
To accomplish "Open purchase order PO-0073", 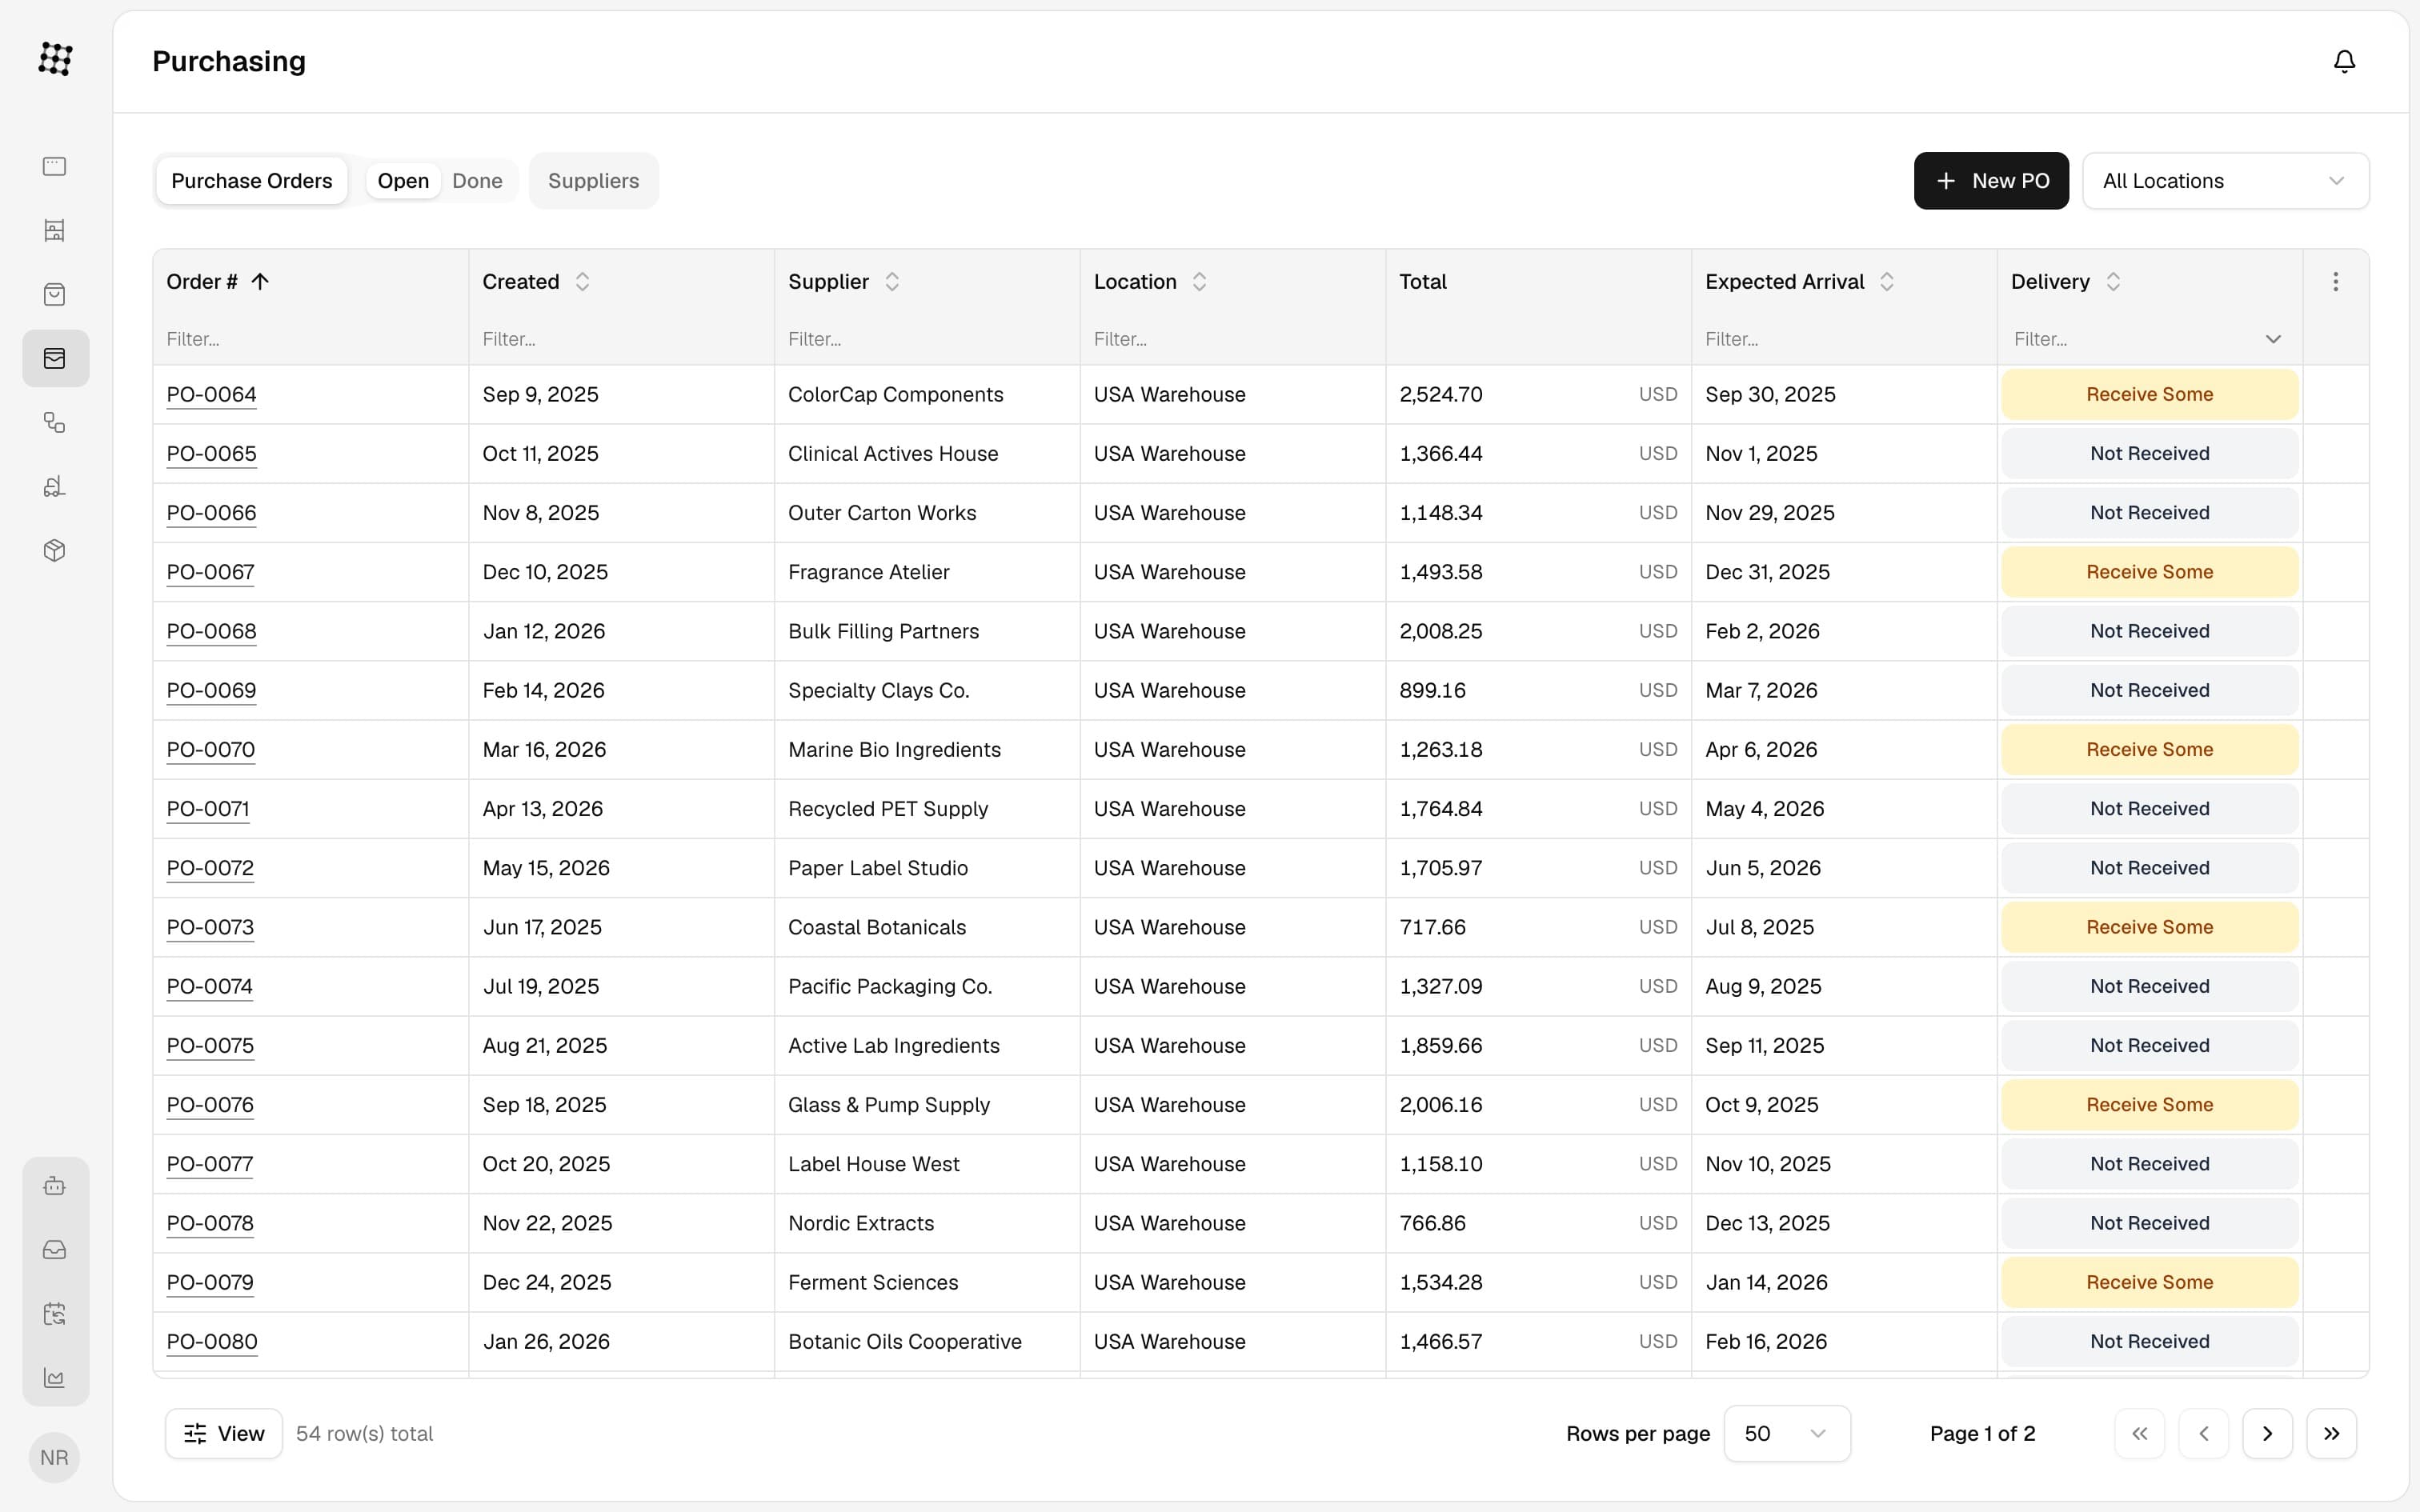I will click(x=210, y=927).
